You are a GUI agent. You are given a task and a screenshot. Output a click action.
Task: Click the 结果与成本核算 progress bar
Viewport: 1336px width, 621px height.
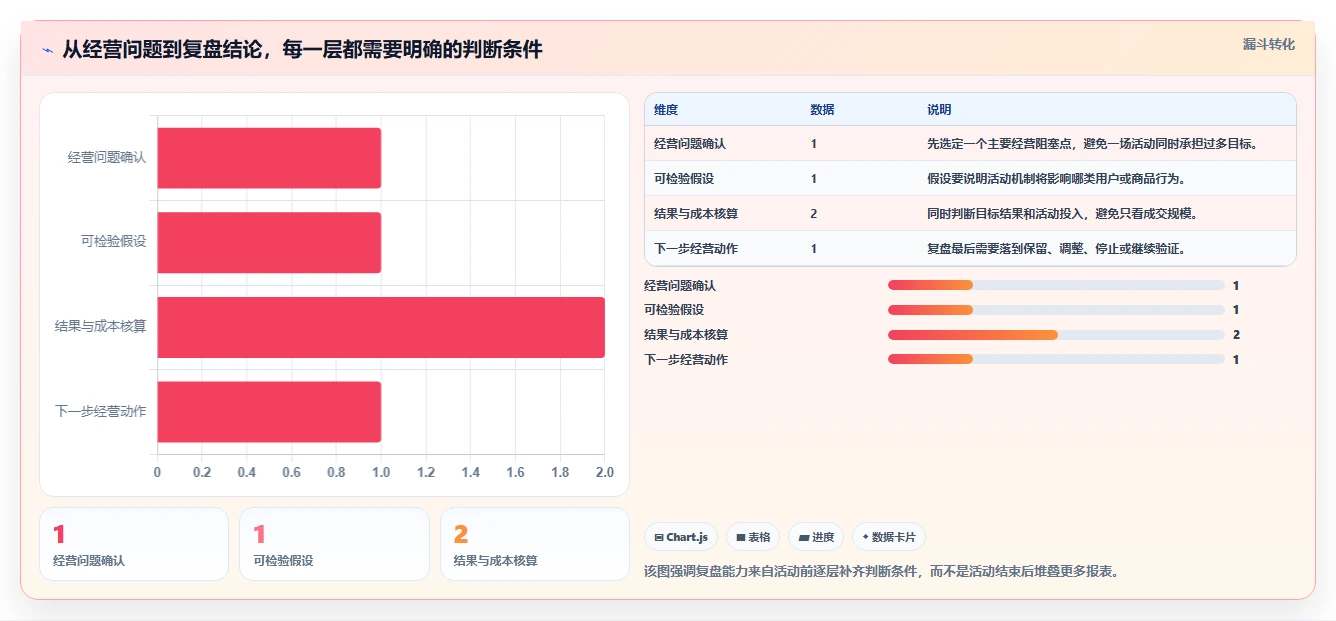click(x=1056, y=334)
